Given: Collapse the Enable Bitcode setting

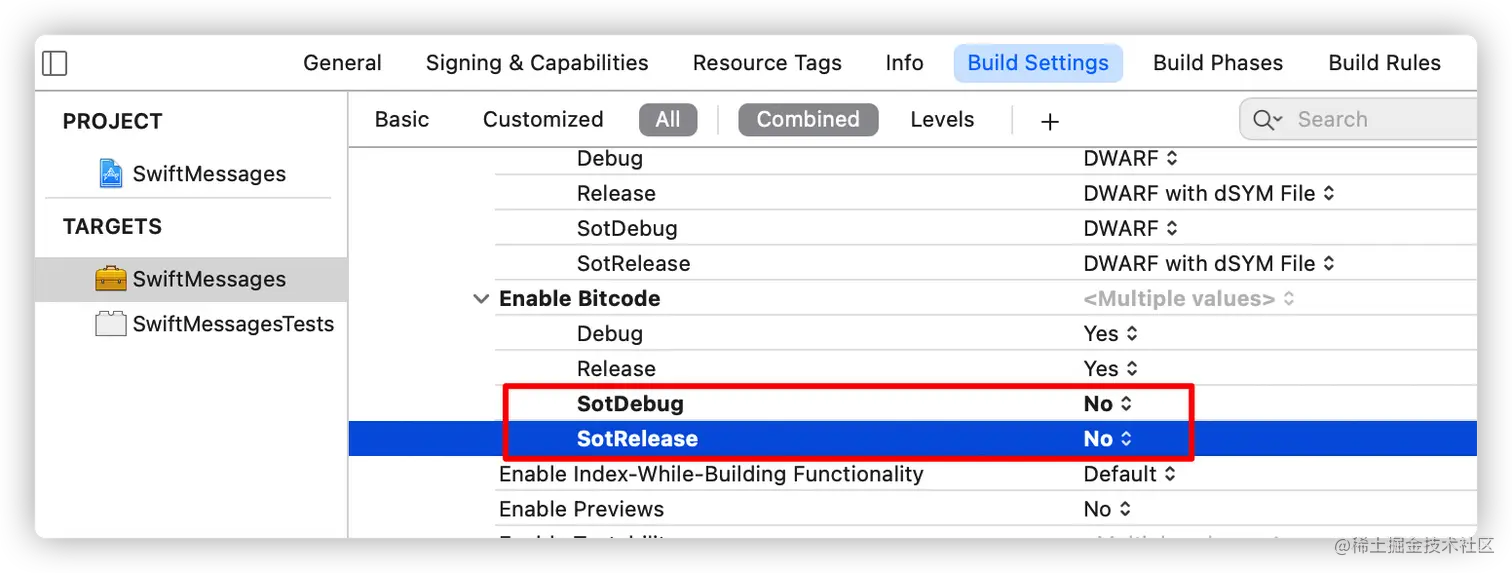Looking at the screenshot, I should click(x=481, y=299).
